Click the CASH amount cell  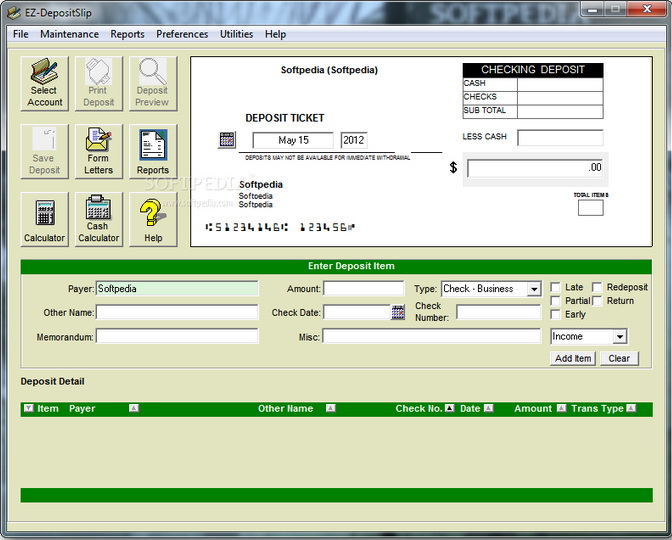click(x=560, y=84)
